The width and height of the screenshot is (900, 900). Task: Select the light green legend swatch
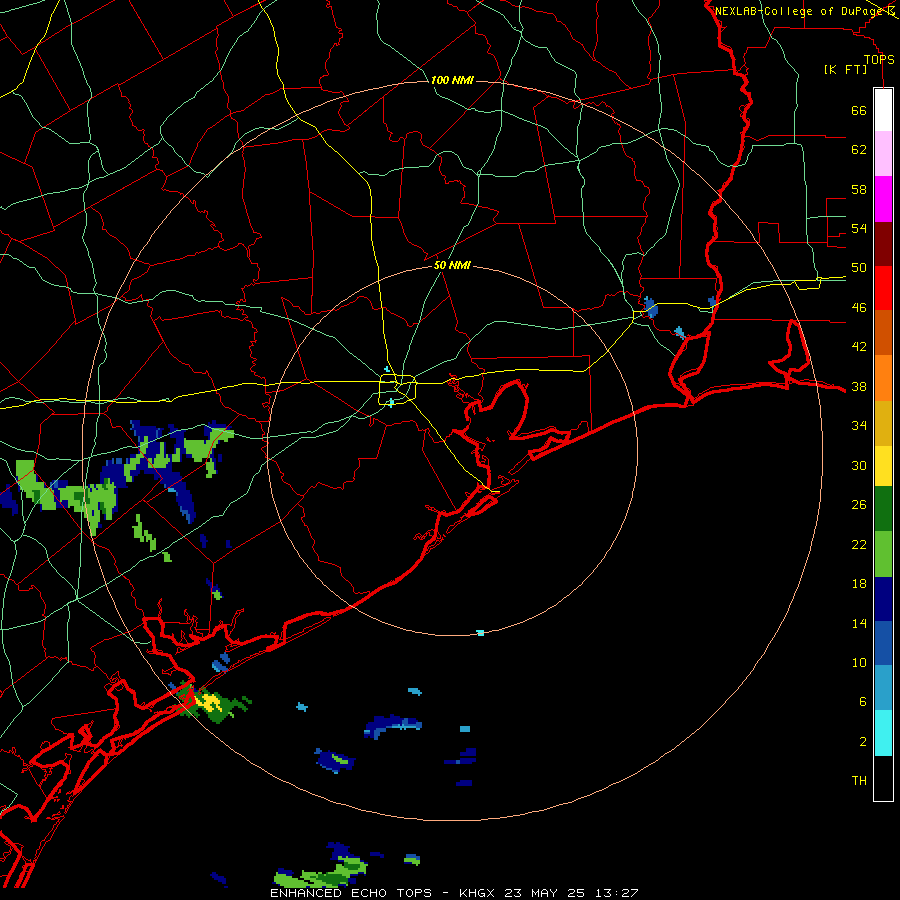coord(883,554)
